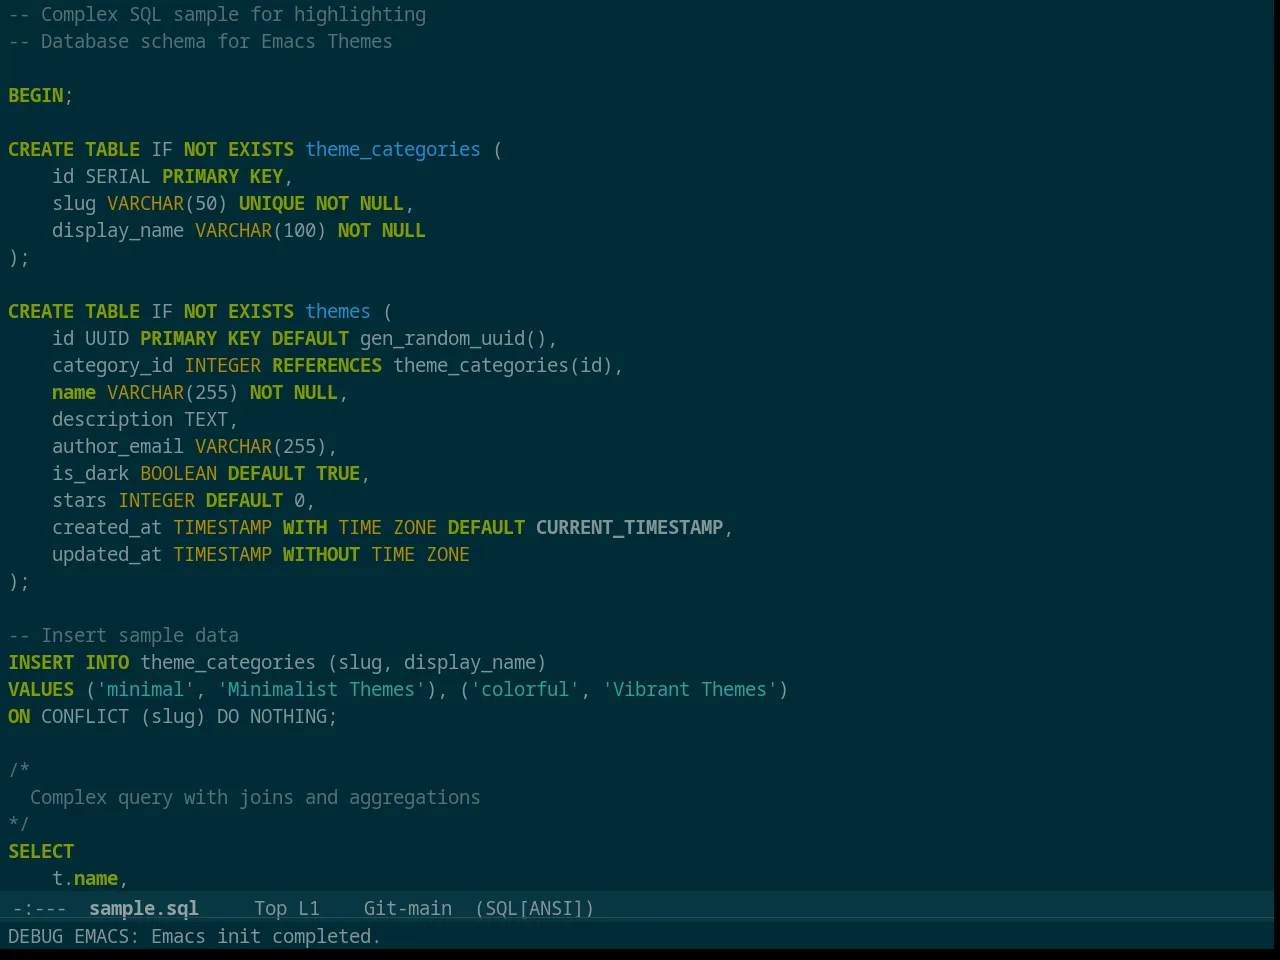Click the Top position indicator in mode line
1280x960 pixels.
tap(270, 908)
